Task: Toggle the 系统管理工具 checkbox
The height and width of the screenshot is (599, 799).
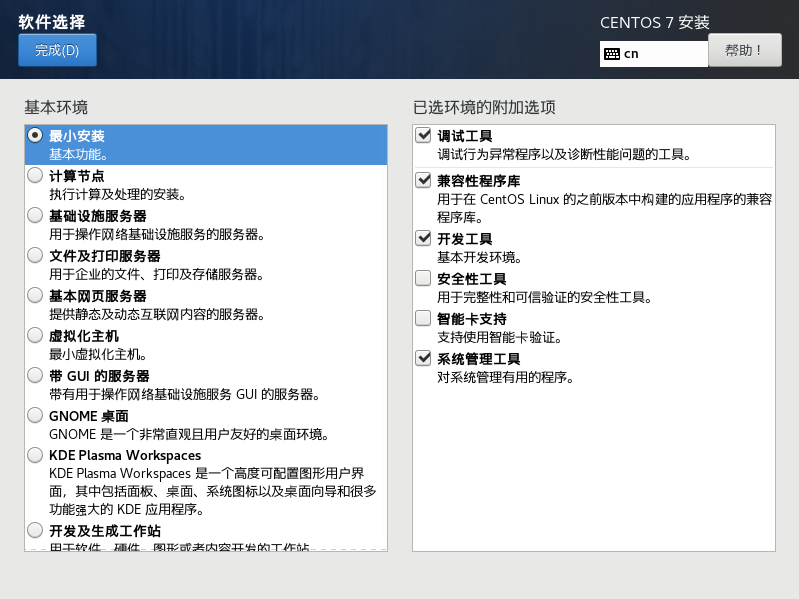Action: (423, 358)
